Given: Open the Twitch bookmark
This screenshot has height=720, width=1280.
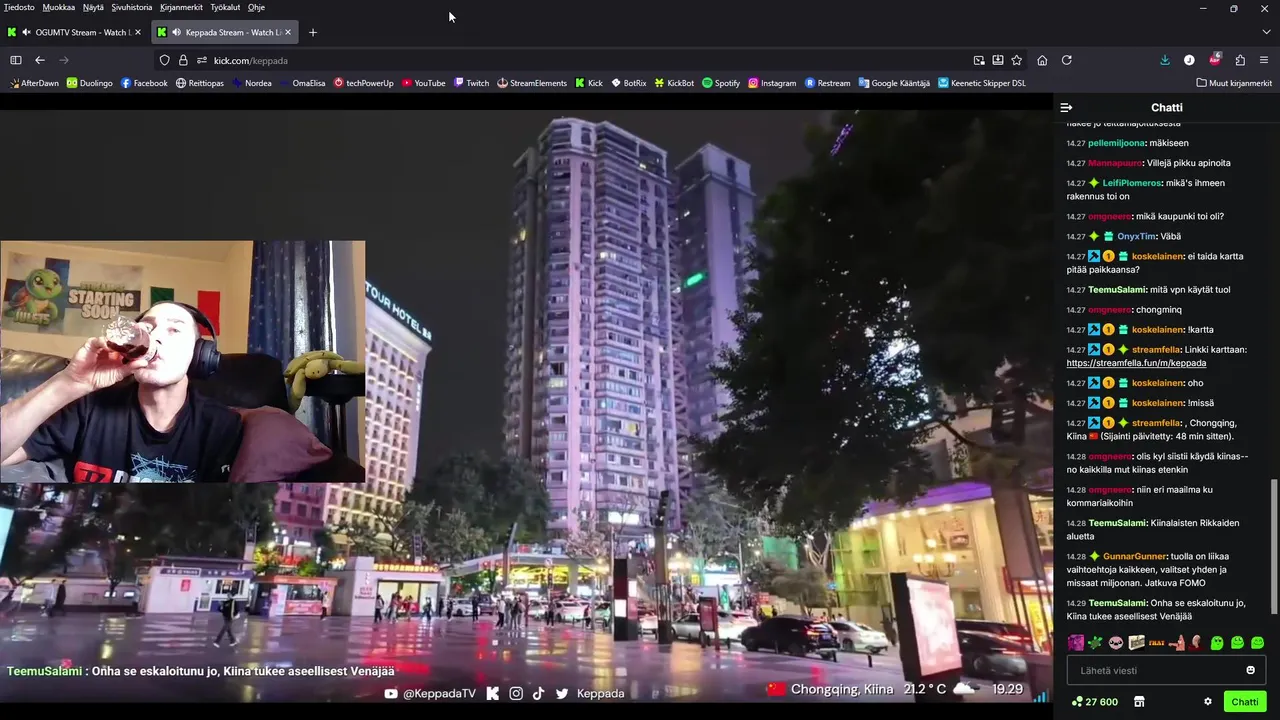Looking at the screenshot, I should click(x=471, y=83).
